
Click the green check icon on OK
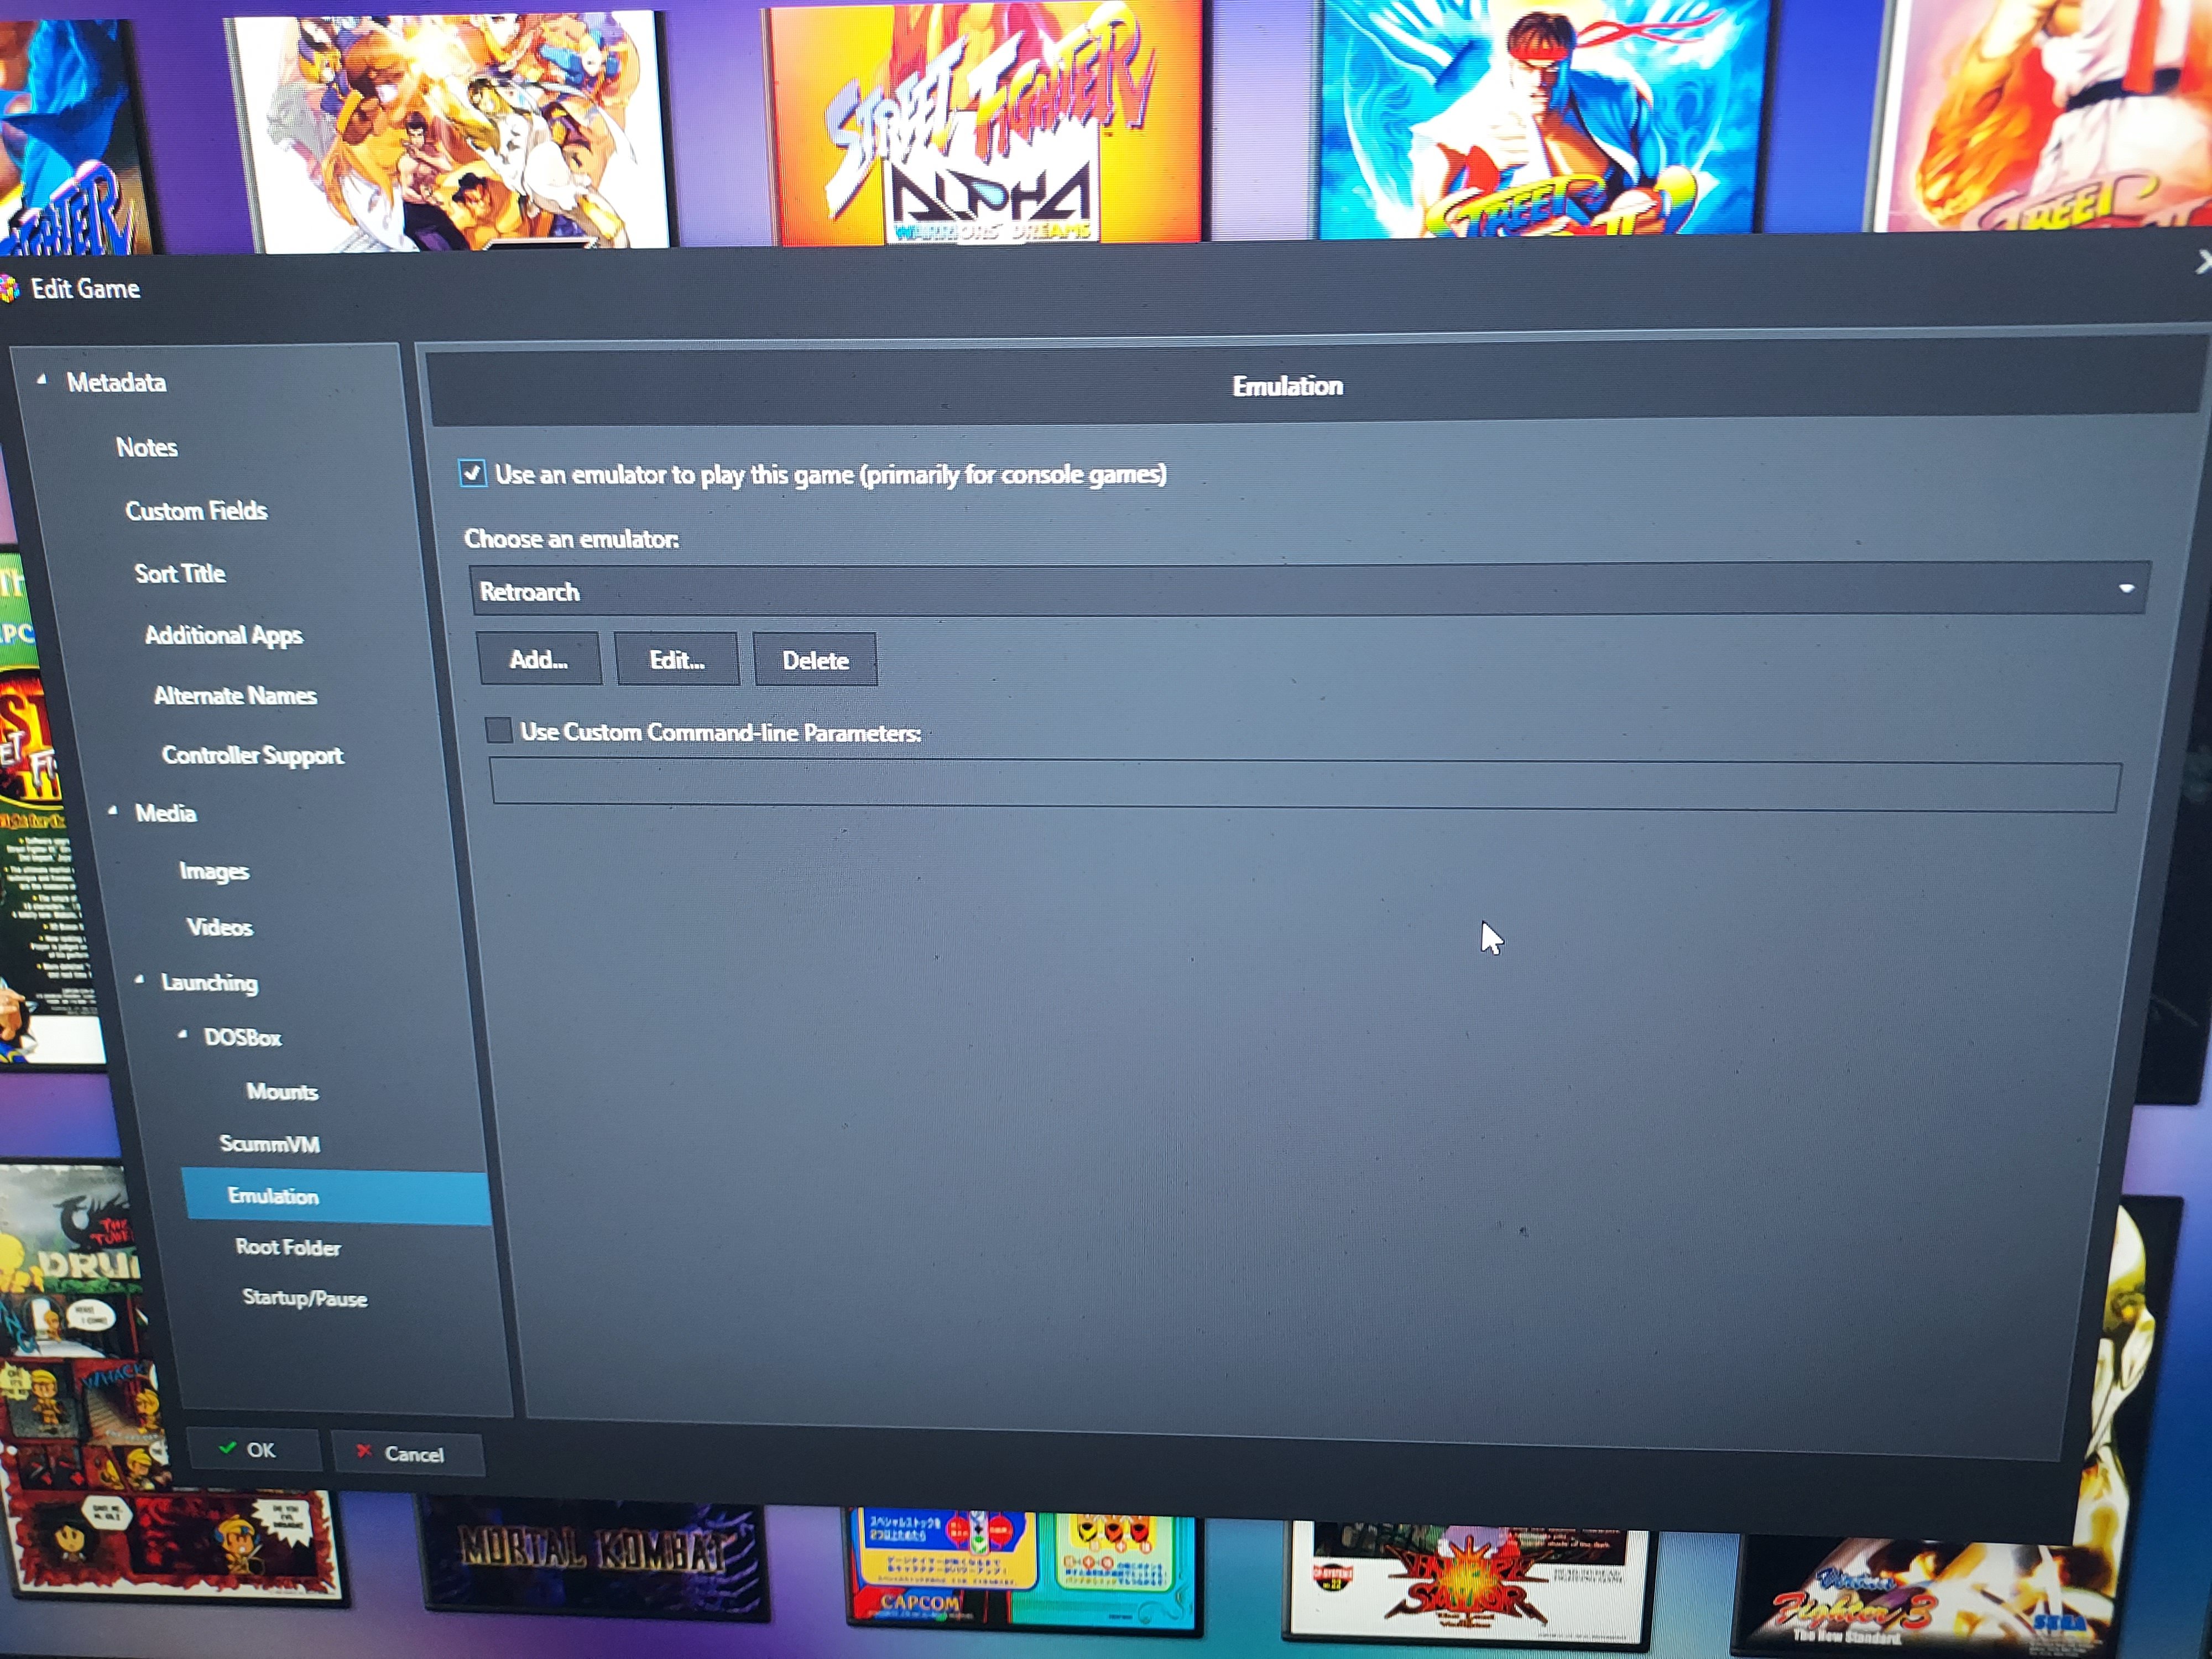228,1448
